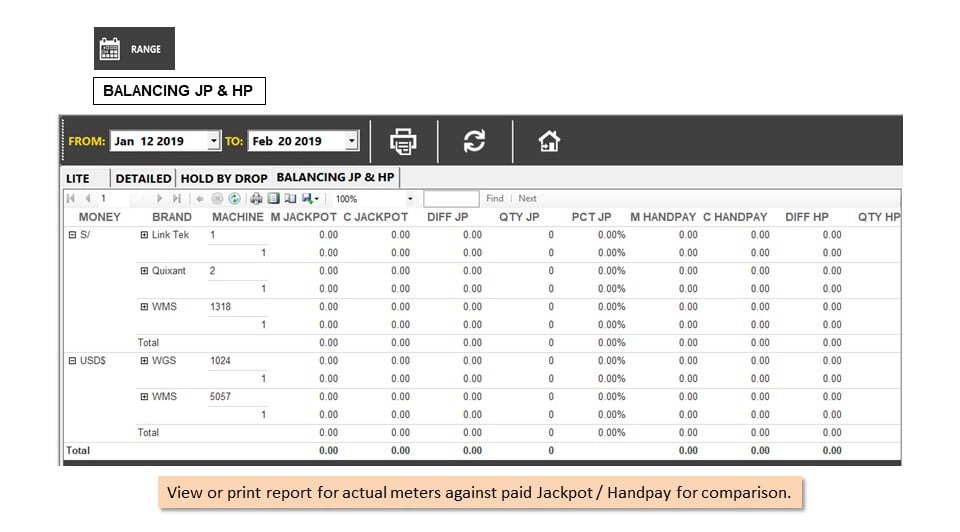Screen dimensions: 960x532
Task: Click the Next search link
Action: [x=527, y=198]
